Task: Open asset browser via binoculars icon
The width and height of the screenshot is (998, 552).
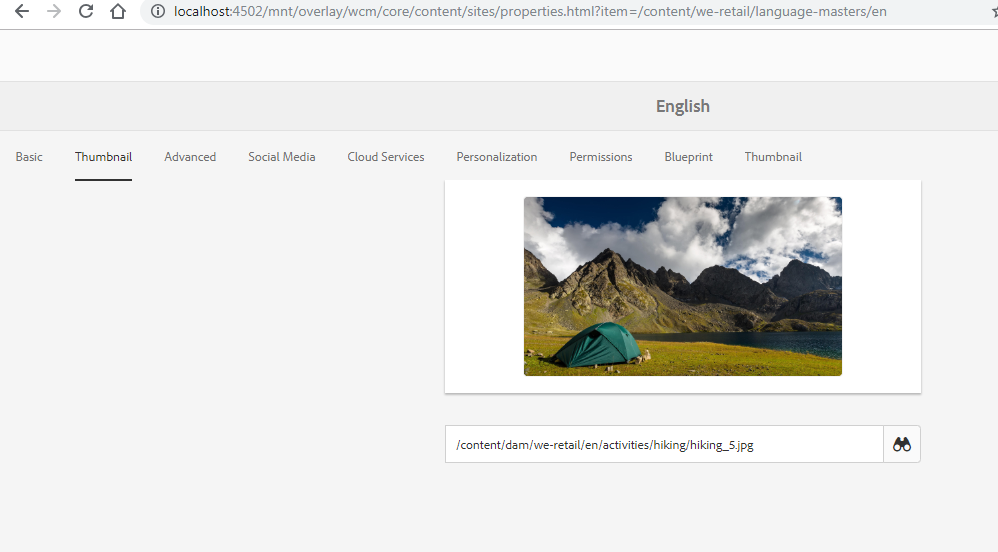Action: 902,444
